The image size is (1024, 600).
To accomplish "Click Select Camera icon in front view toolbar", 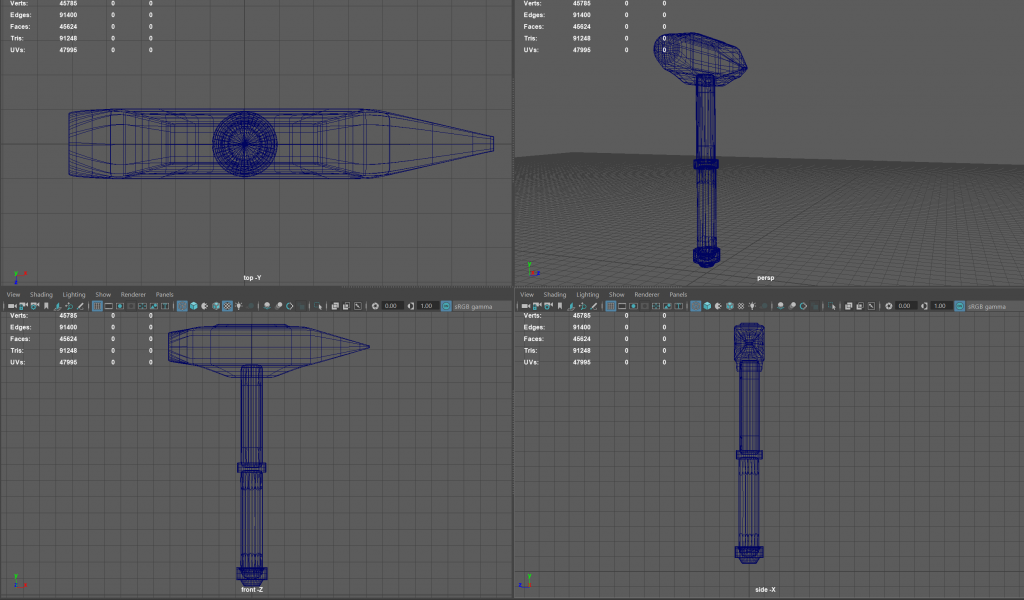I will click(x=11, y=306).
